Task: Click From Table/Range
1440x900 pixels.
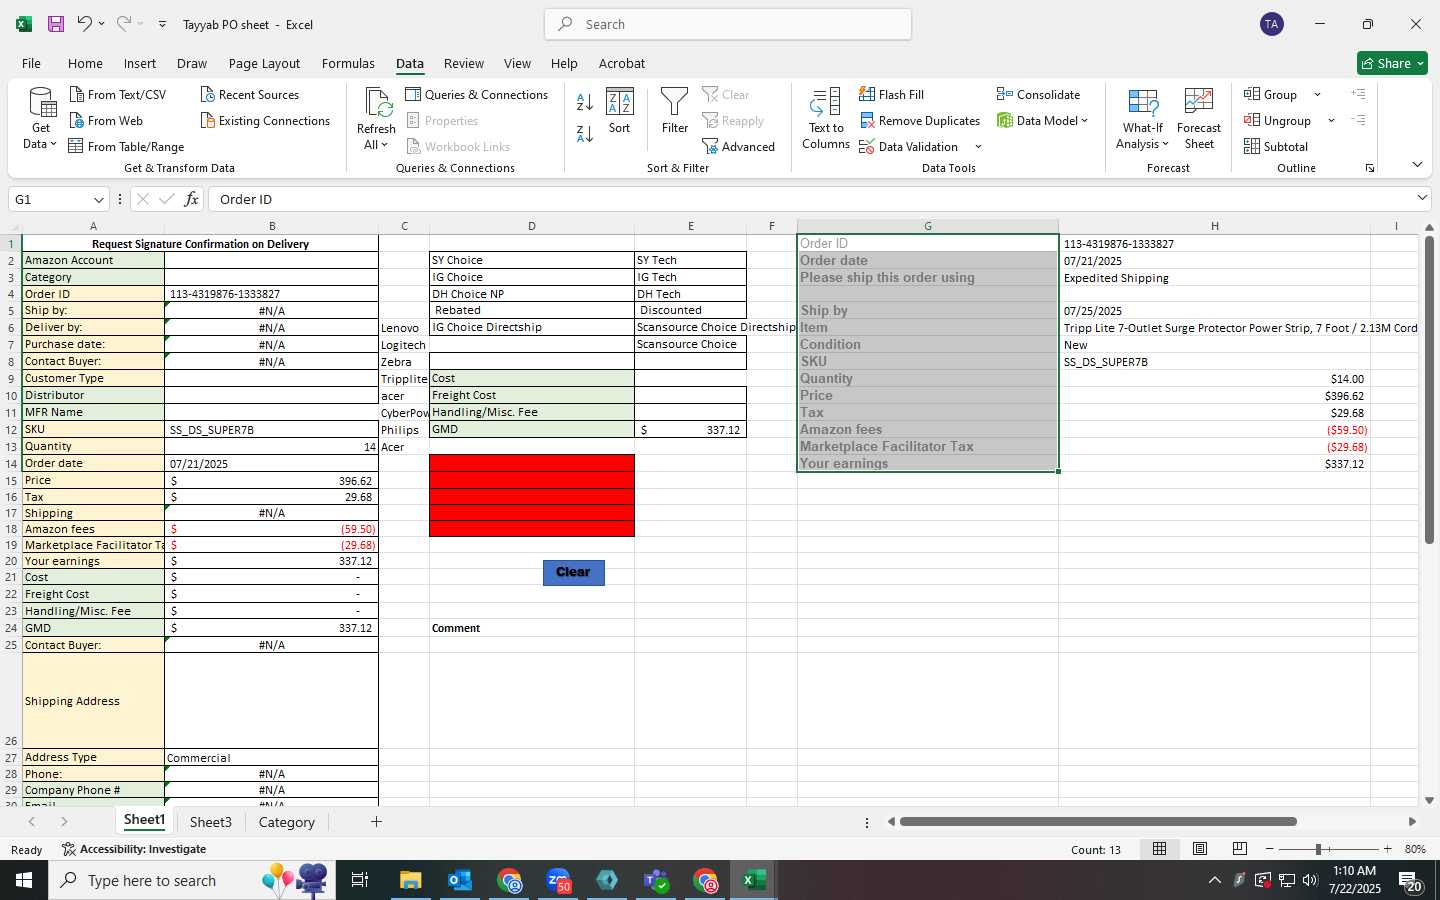Action: pyautogui.click(x=126, y=146)
